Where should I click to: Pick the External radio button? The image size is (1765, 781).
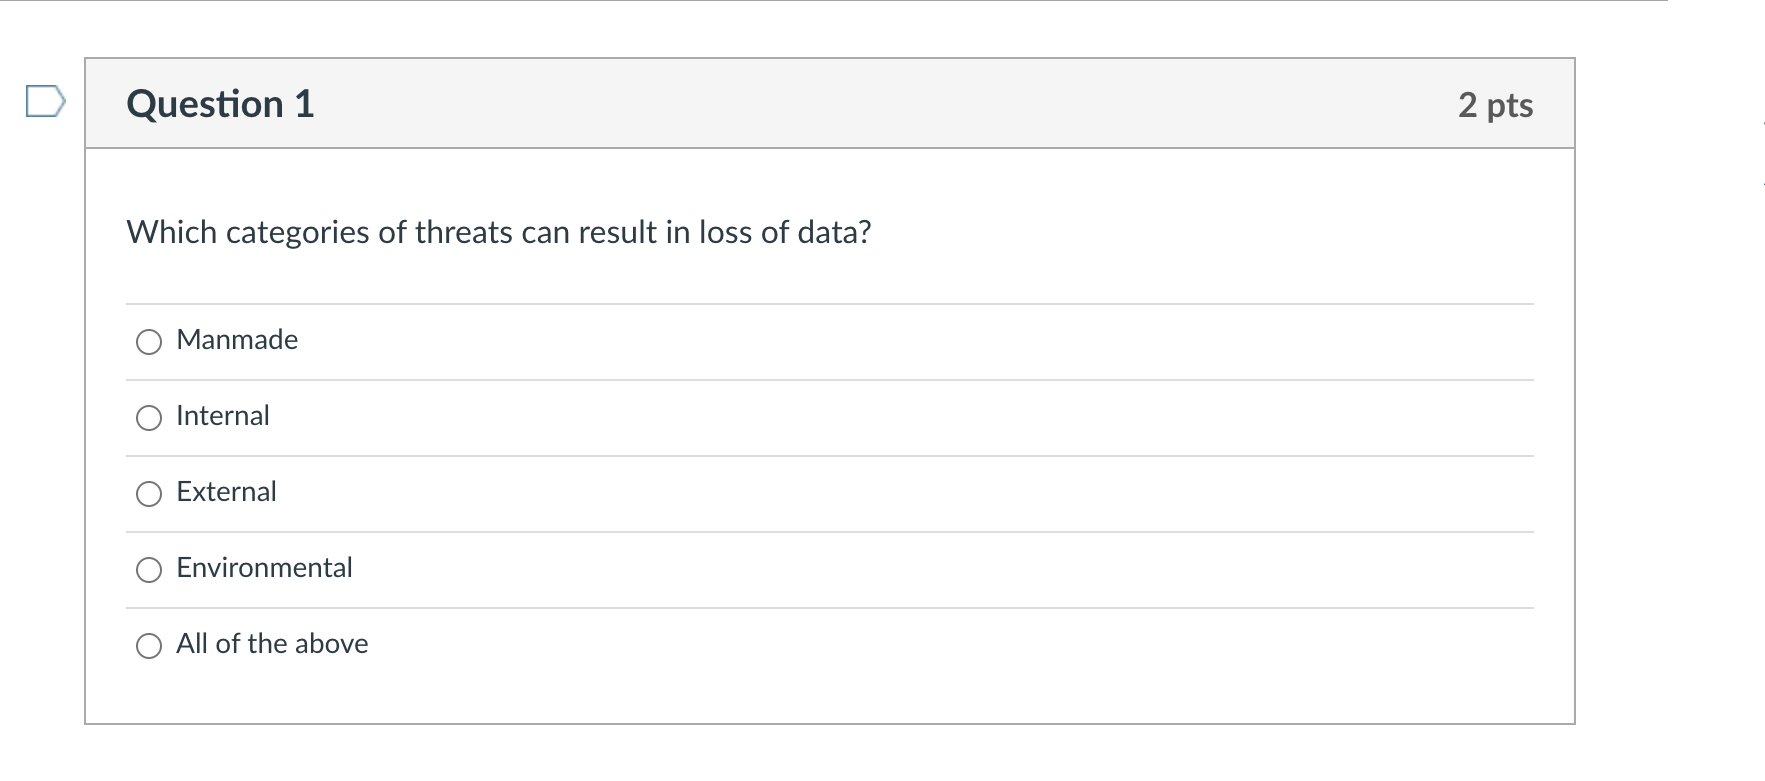coord(149,494)
